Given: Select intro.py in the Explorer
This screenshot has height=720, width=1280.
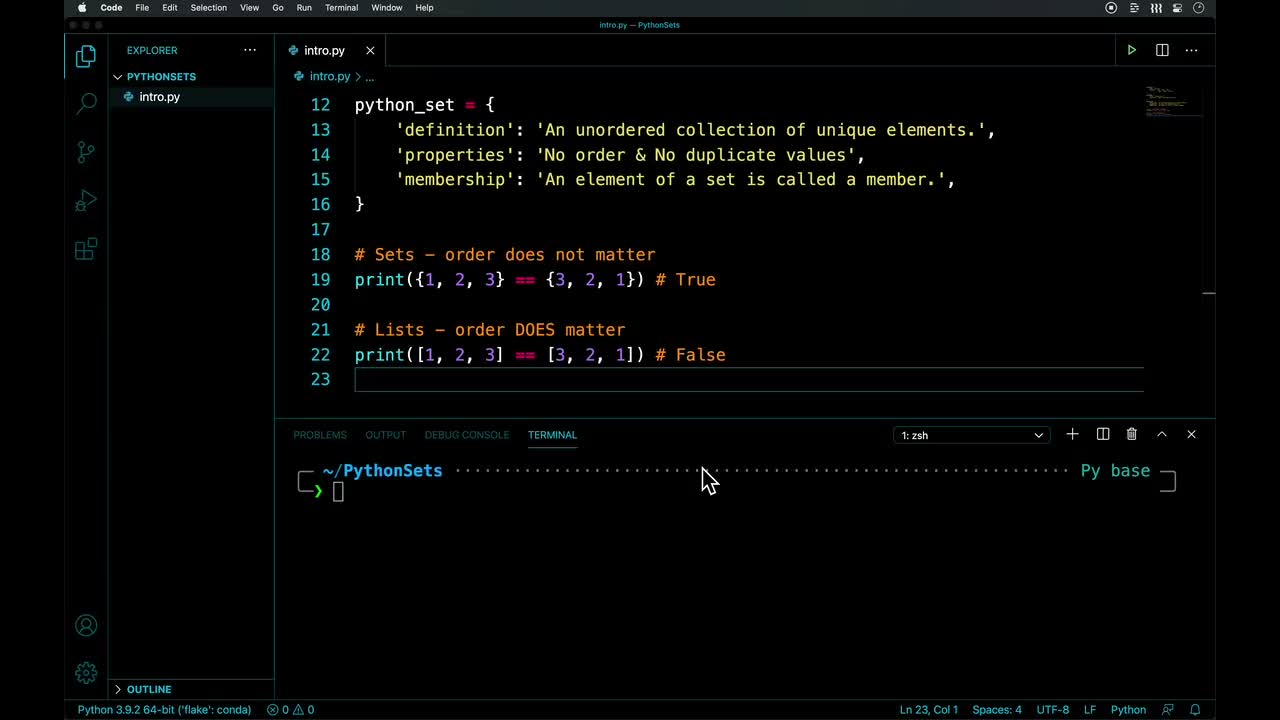Looking at the screenshot, I should coord(159,97).
